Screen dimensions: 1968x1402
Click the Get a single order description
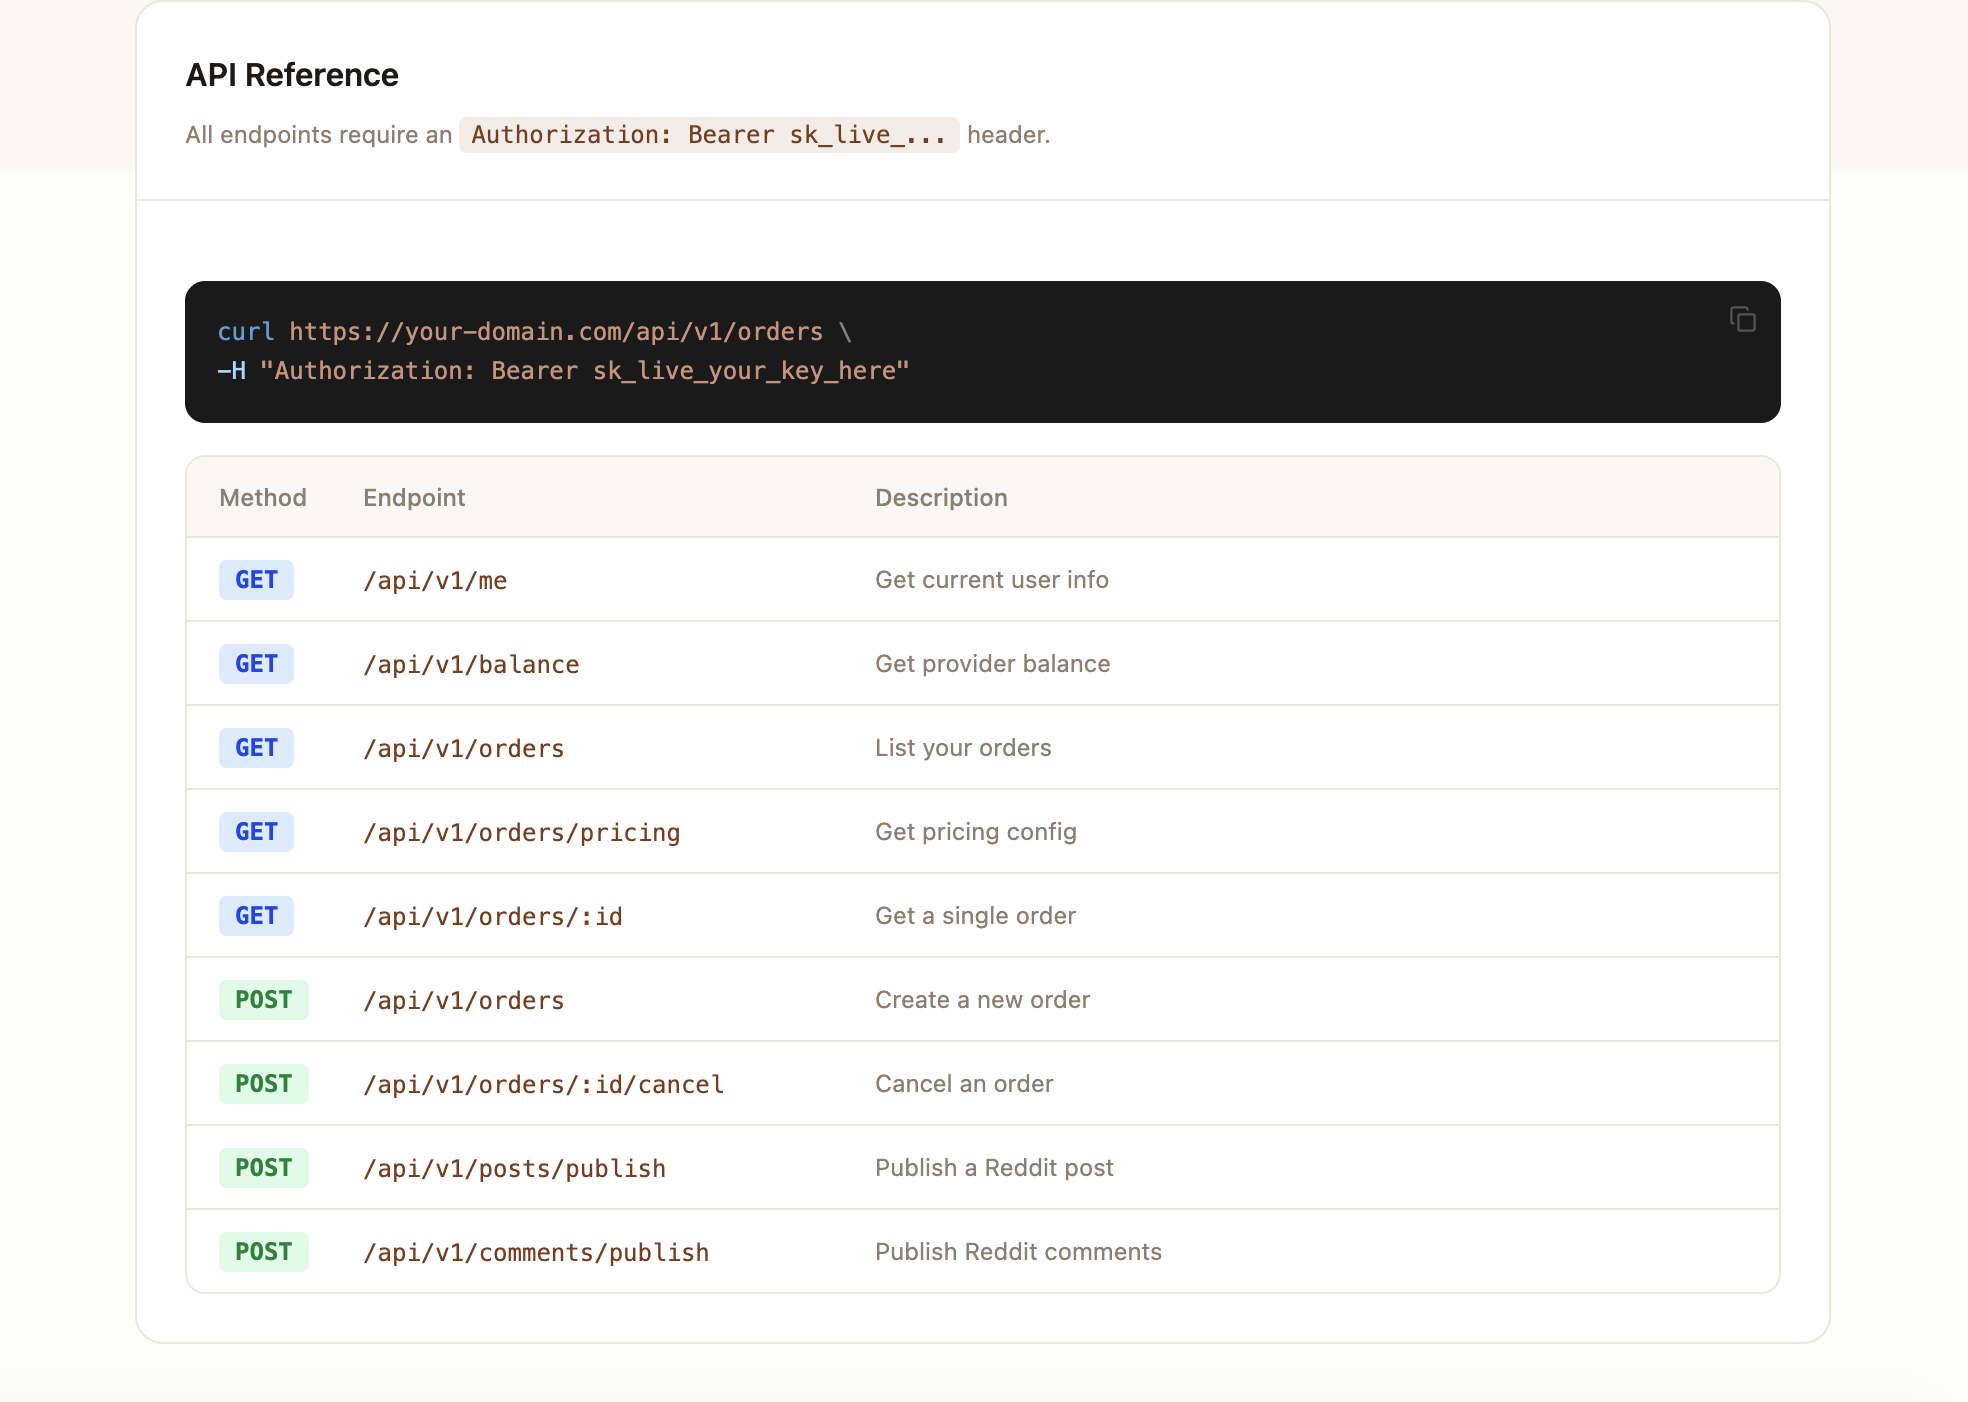(975, 916)
